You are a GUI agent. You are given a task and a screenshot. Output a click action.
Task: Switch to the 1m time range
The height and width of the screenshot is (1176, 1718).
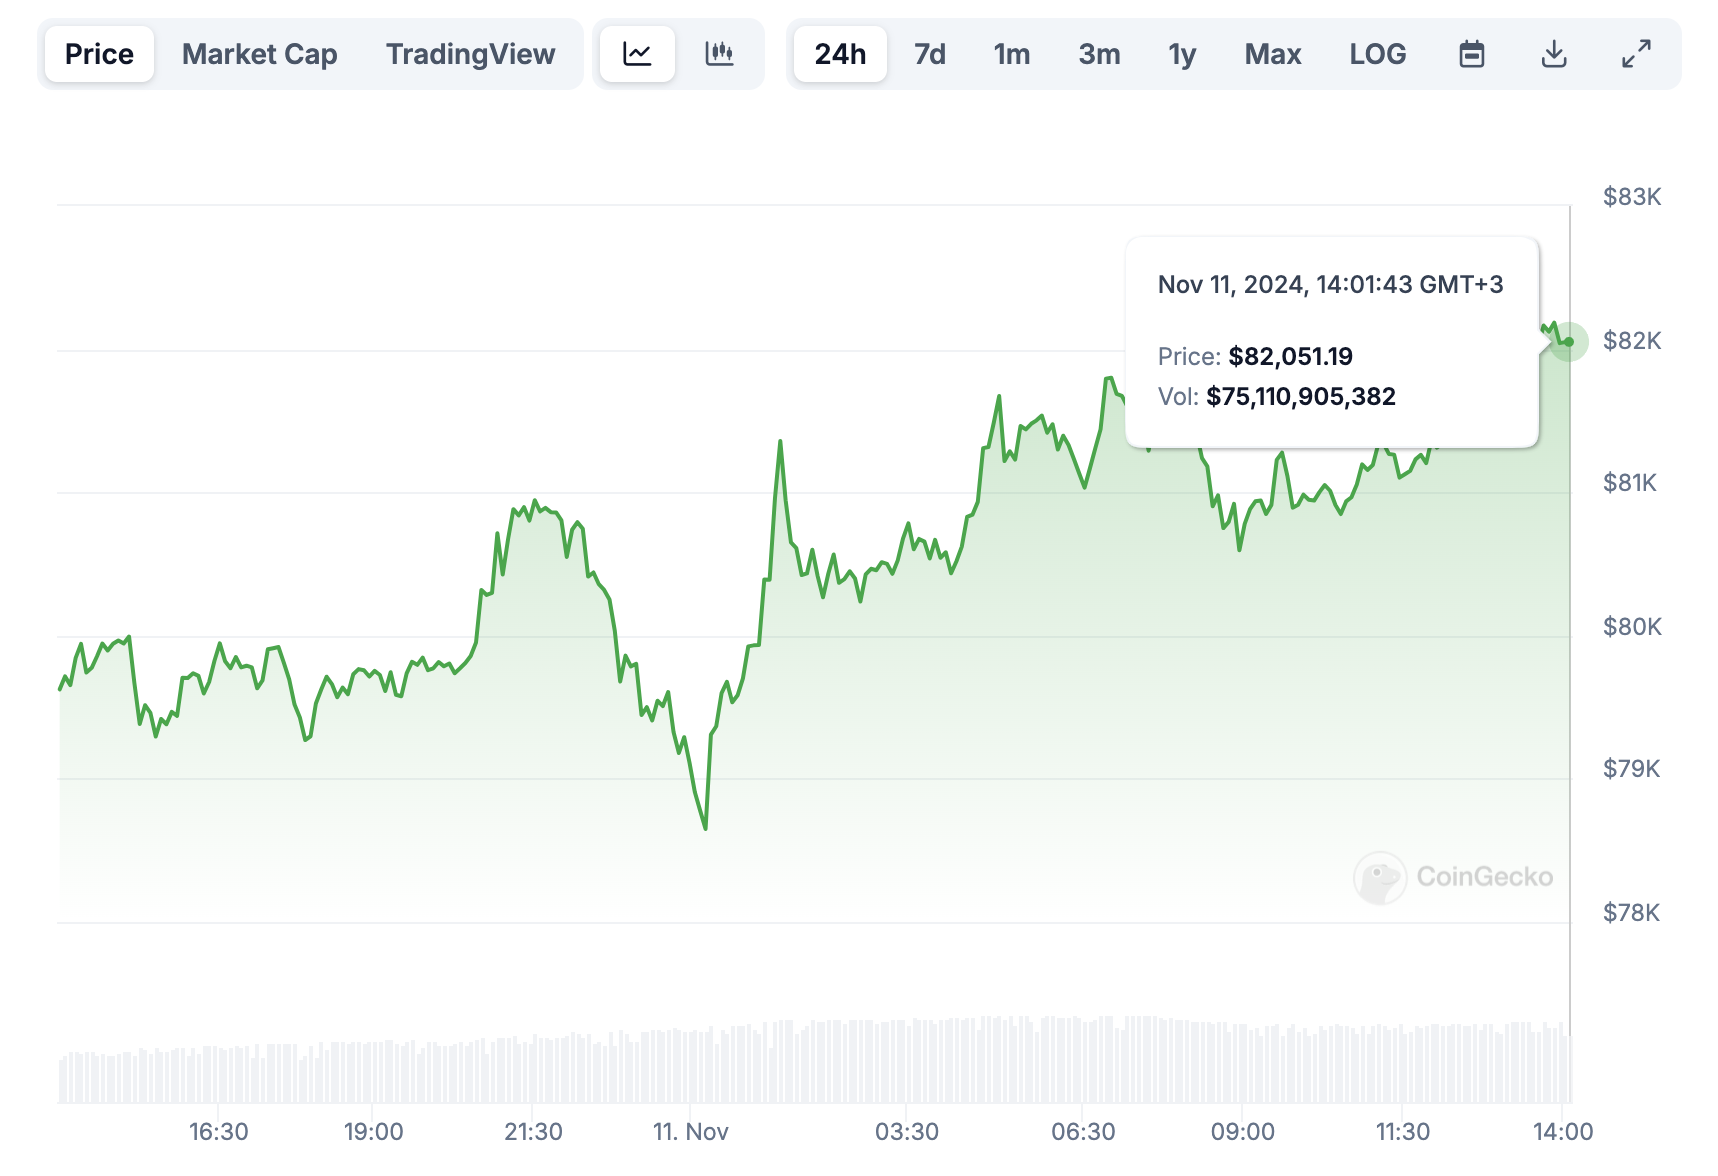1011,54
